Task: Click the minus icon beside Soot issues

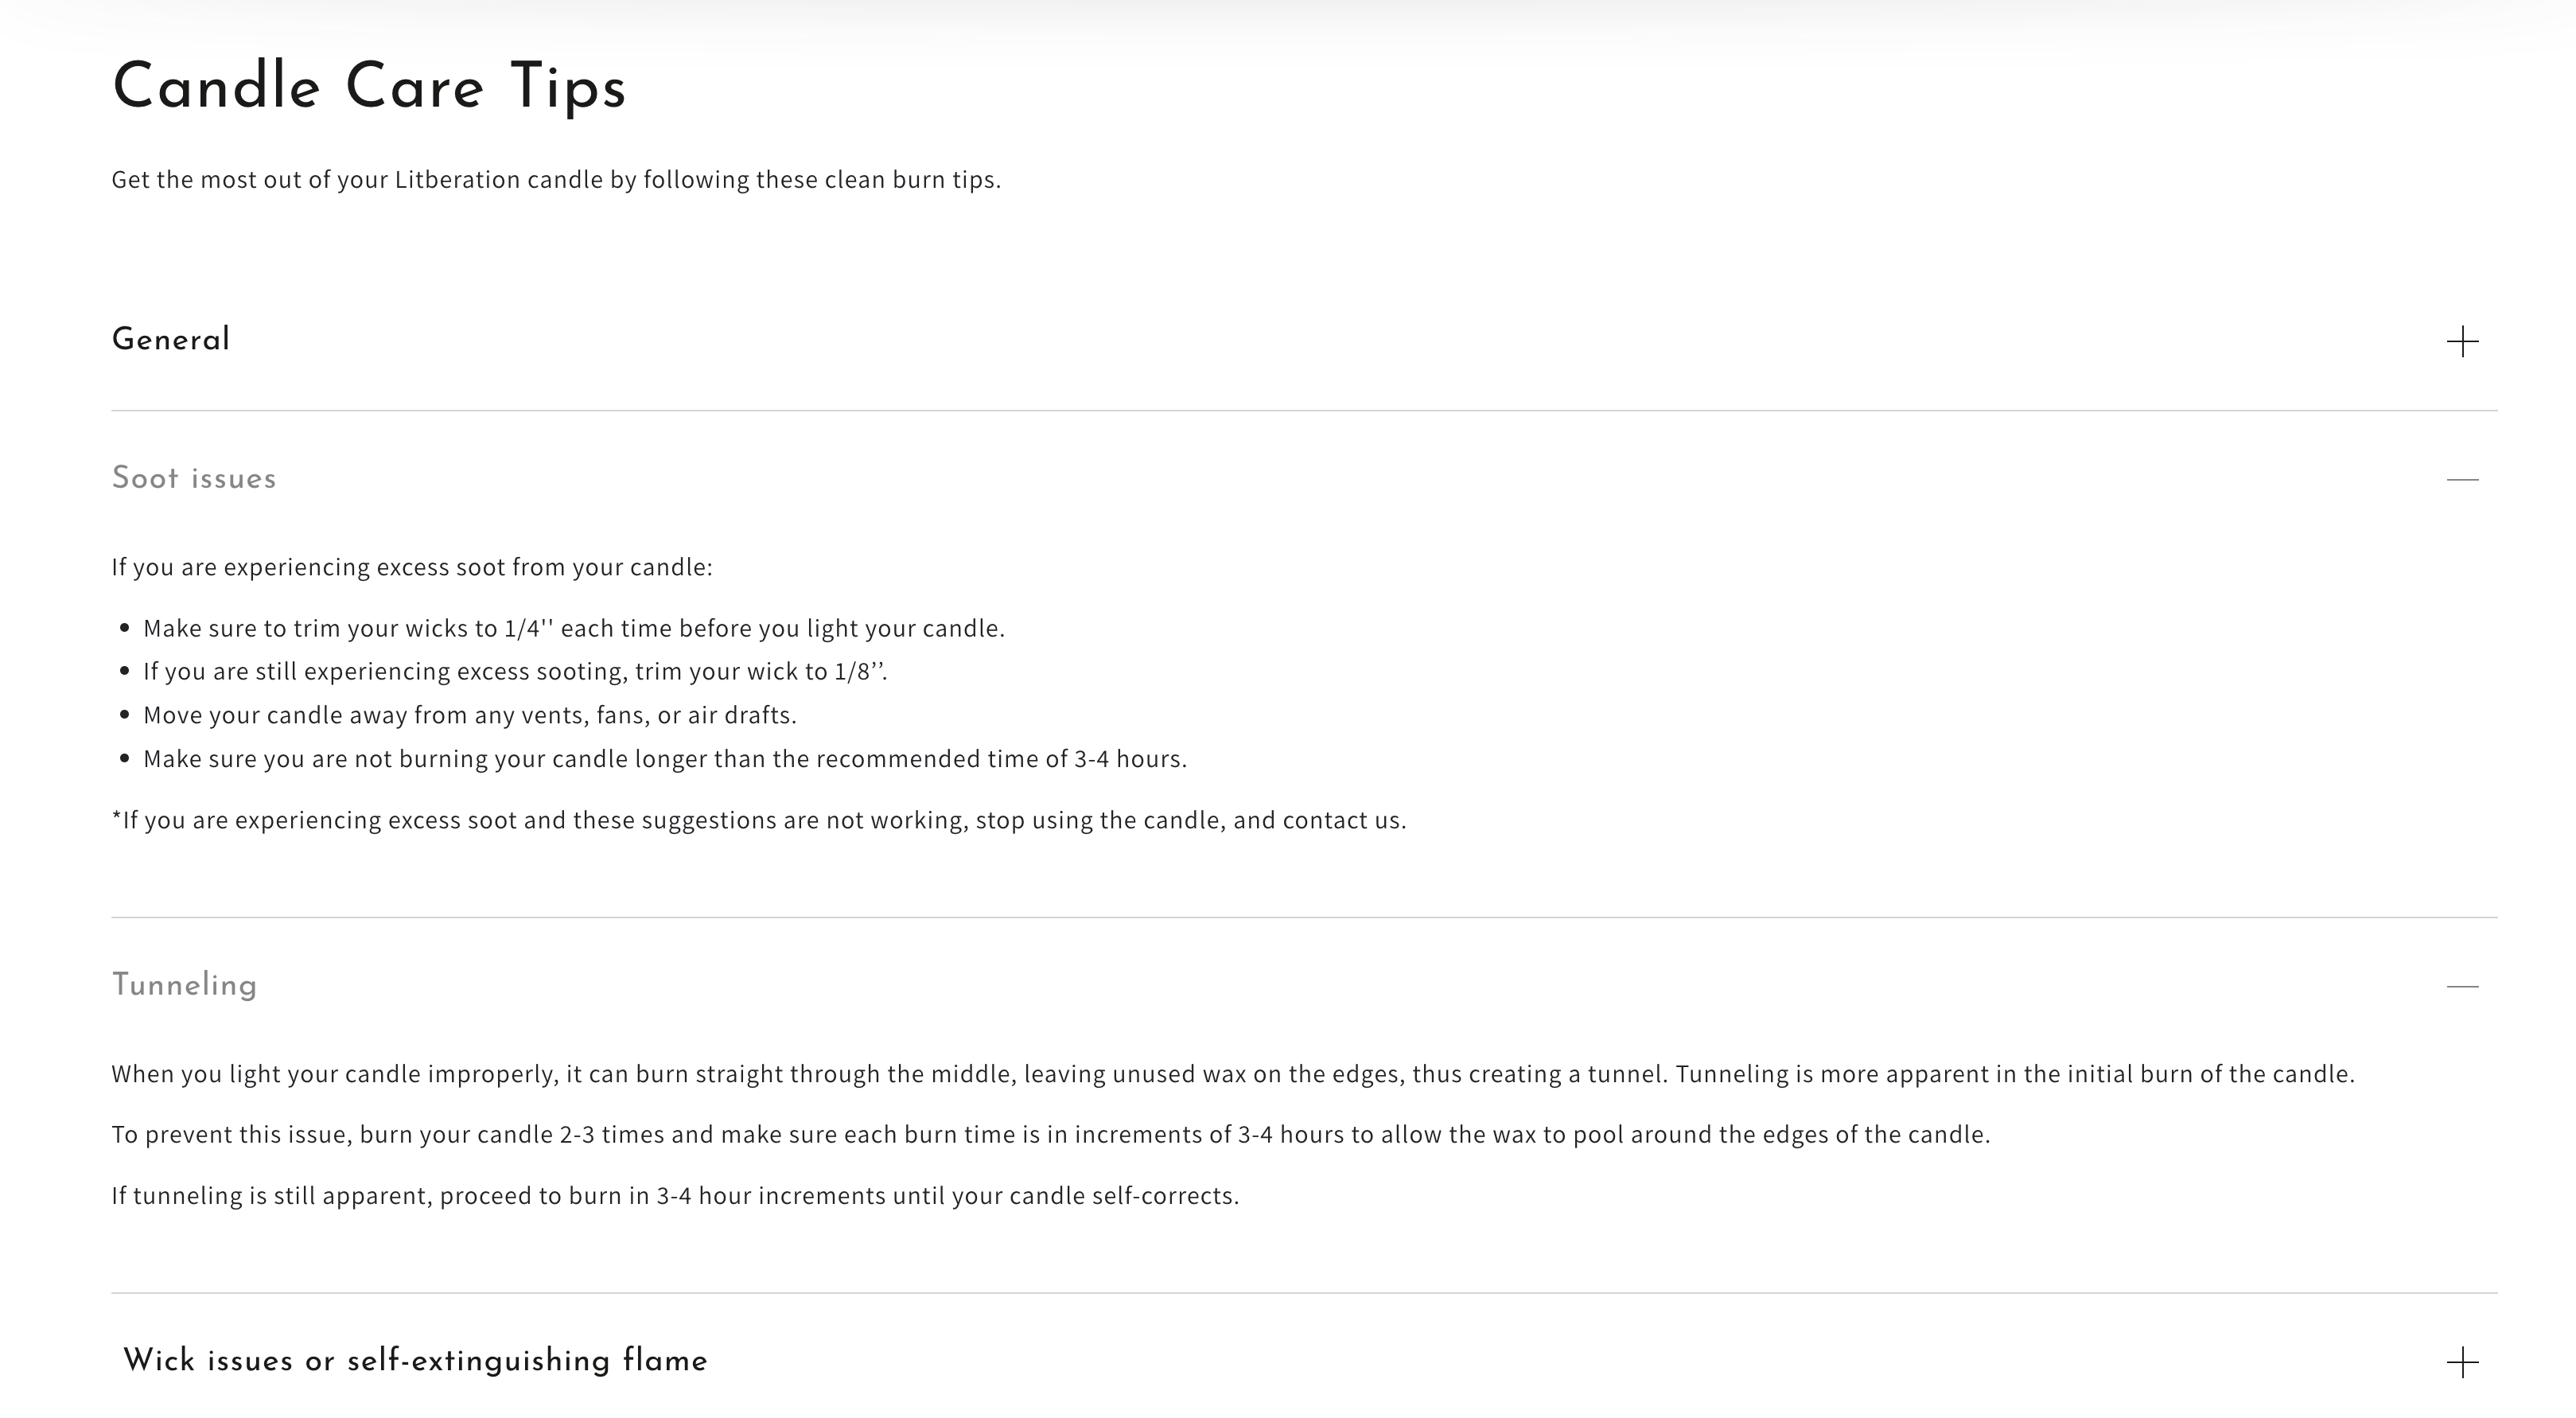Action: coord(2462,480)
